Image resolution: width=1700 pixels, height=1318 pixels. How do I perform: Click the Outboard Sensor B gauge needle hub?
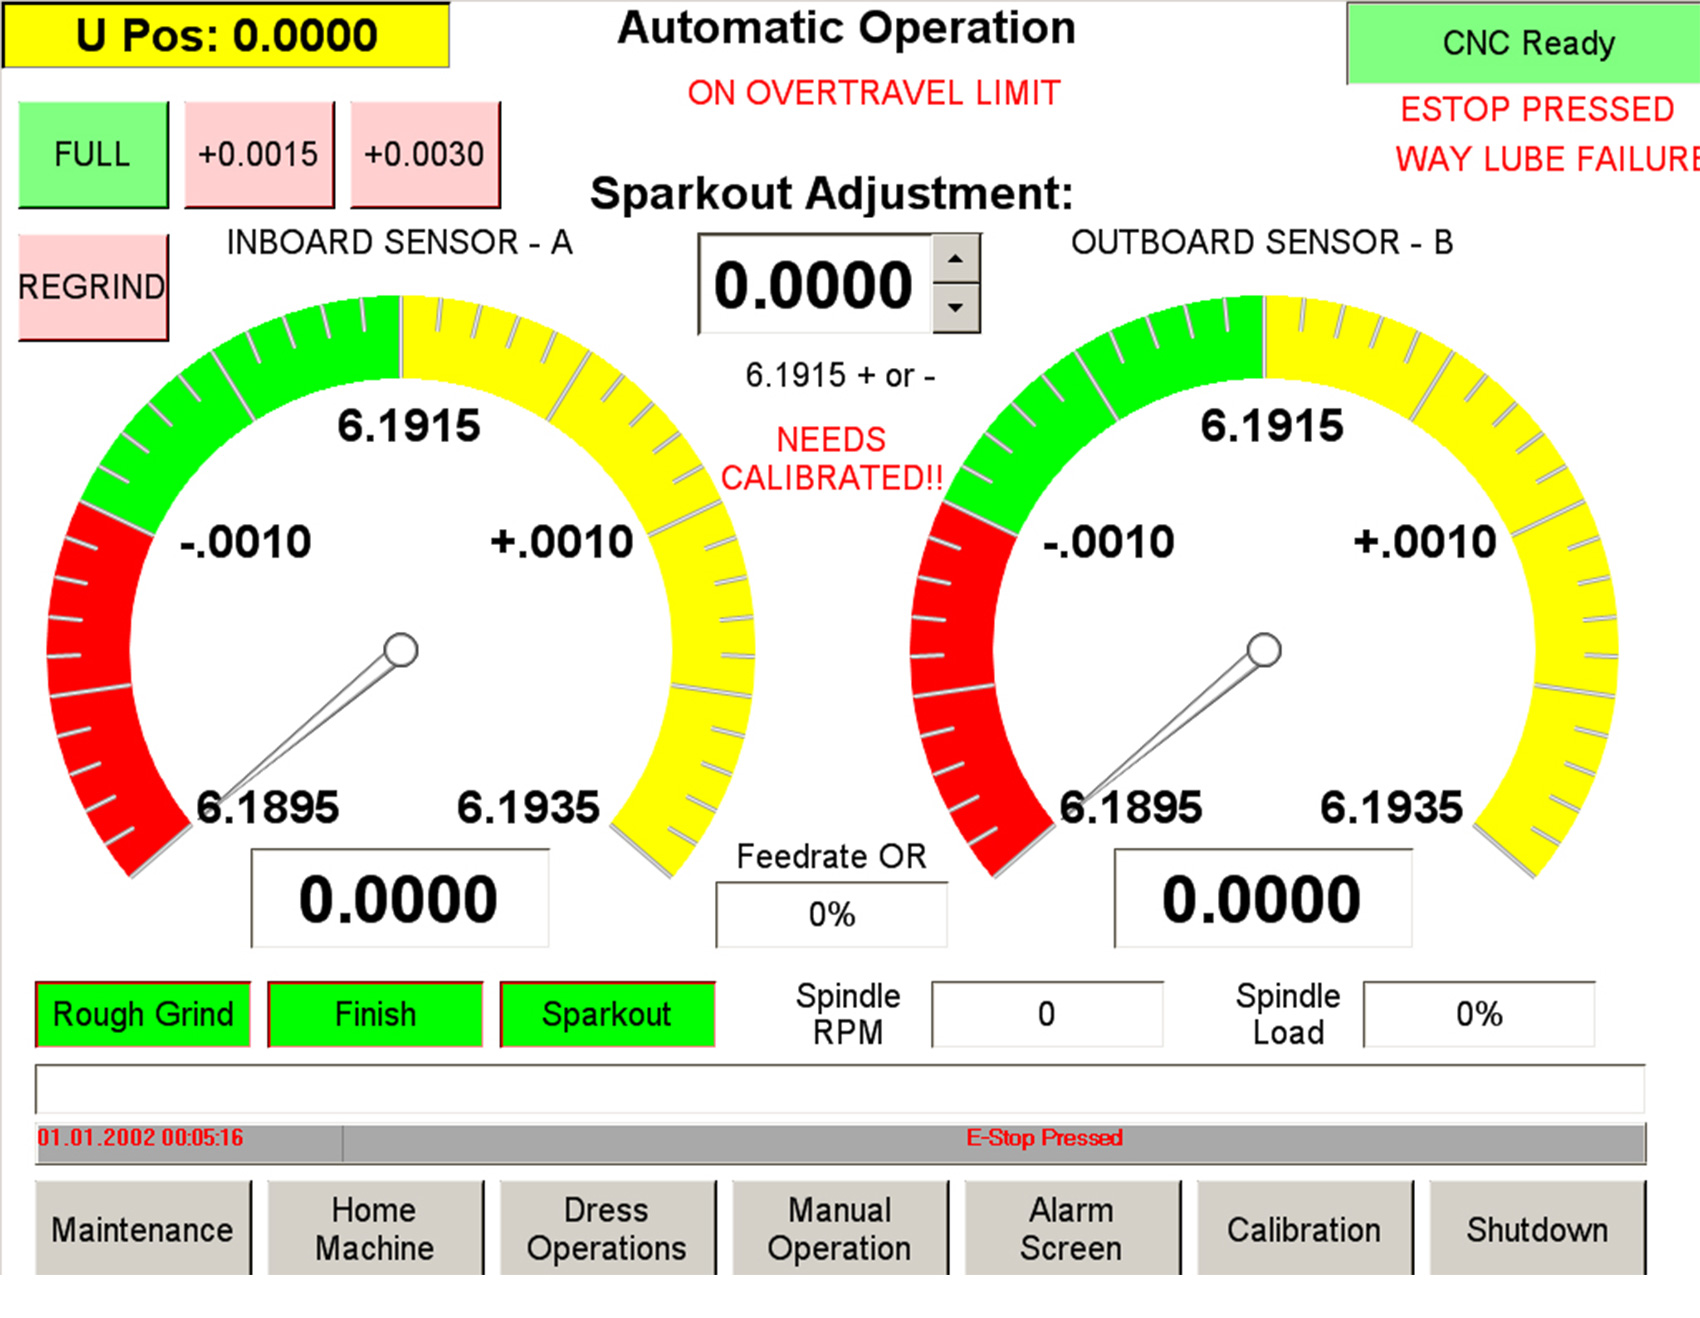click(1264, 650)
